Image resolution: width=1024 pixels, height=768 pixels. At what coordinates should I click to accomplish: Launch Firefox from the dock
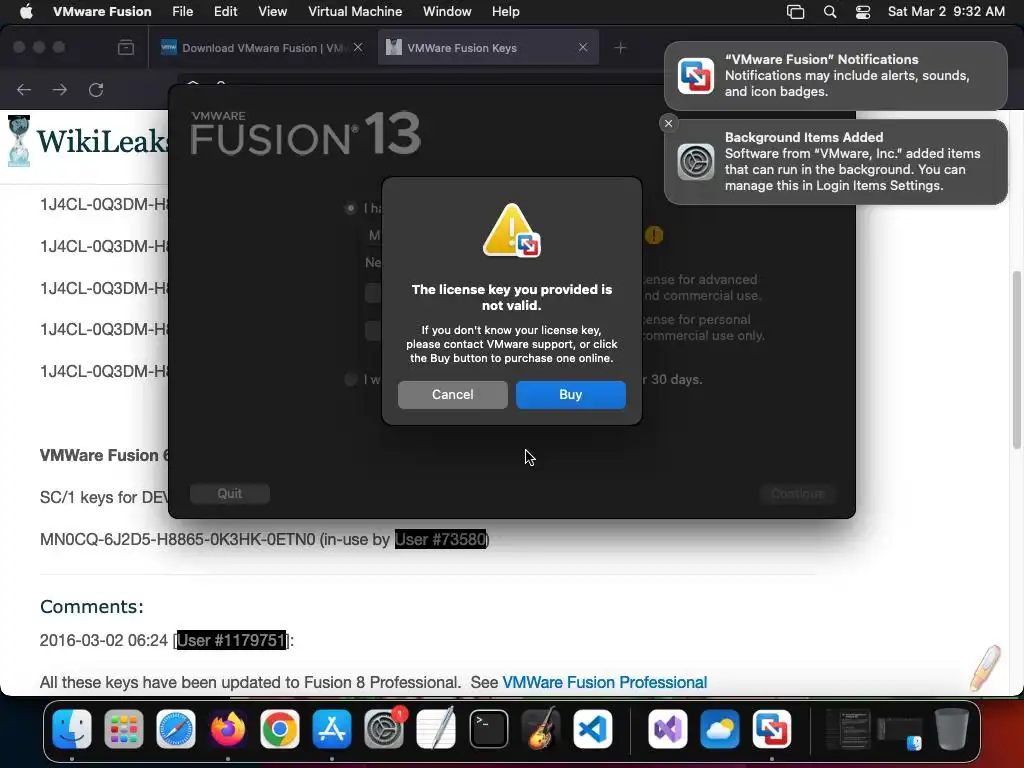pyautogui.click(x=228, y=729)
